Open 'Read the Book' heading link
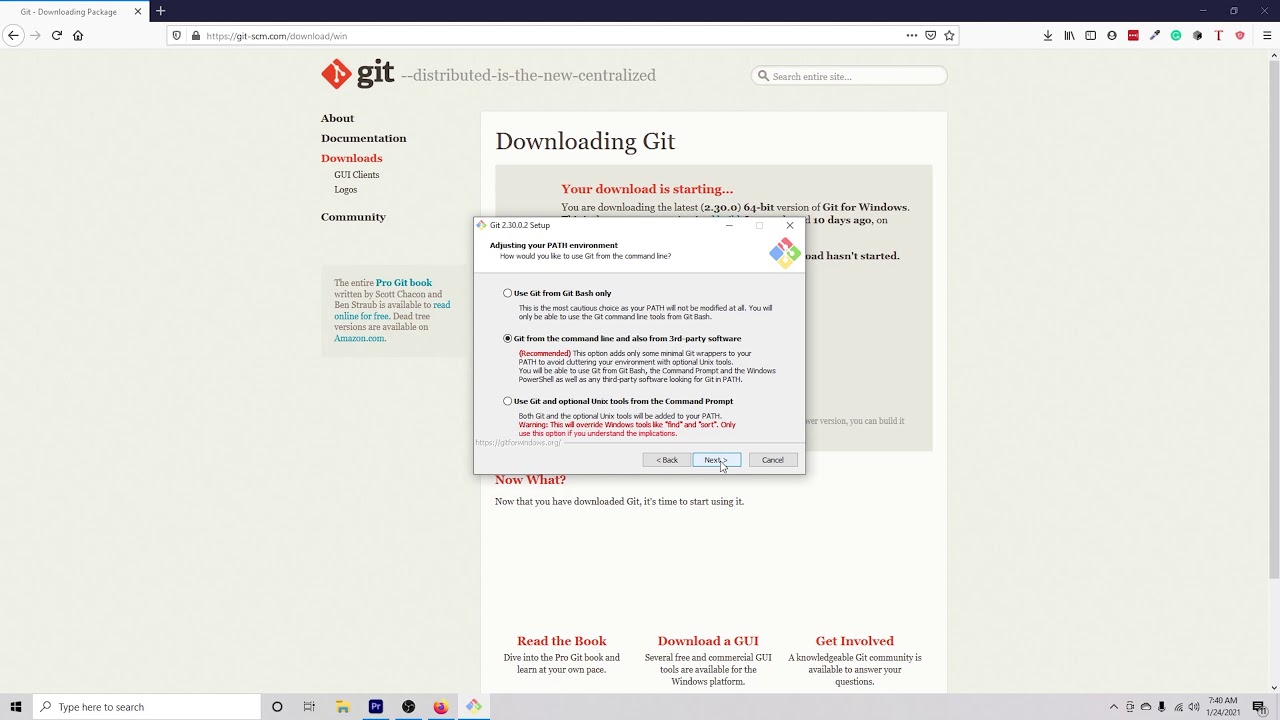This screenshot has height=720, width=1280. (x=562, y=641)
